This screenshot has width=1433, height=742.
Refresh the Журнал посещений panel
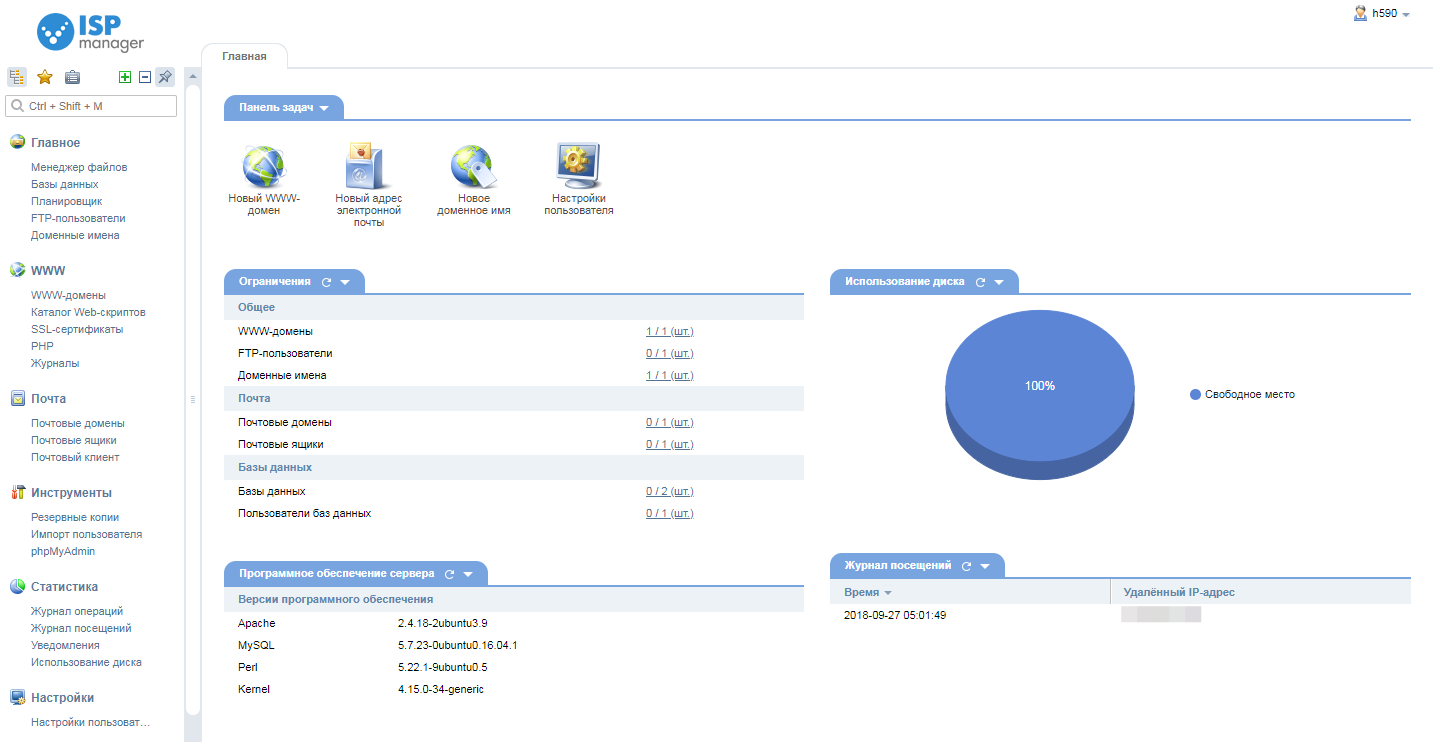[966, 566]
